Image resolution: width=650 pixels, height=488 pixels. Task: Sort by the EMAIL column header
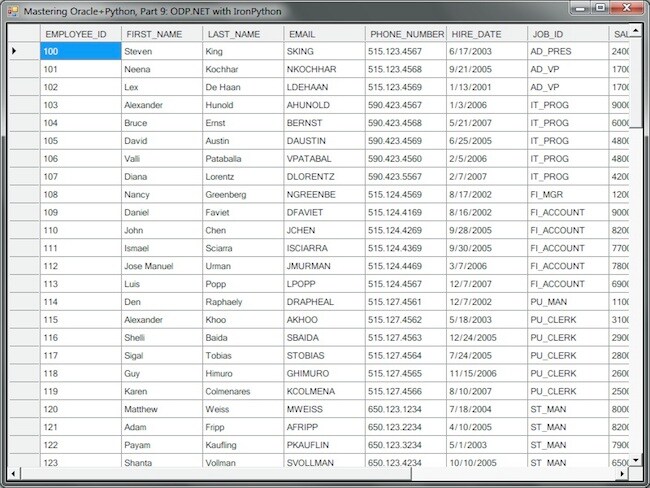coord(325,34)
